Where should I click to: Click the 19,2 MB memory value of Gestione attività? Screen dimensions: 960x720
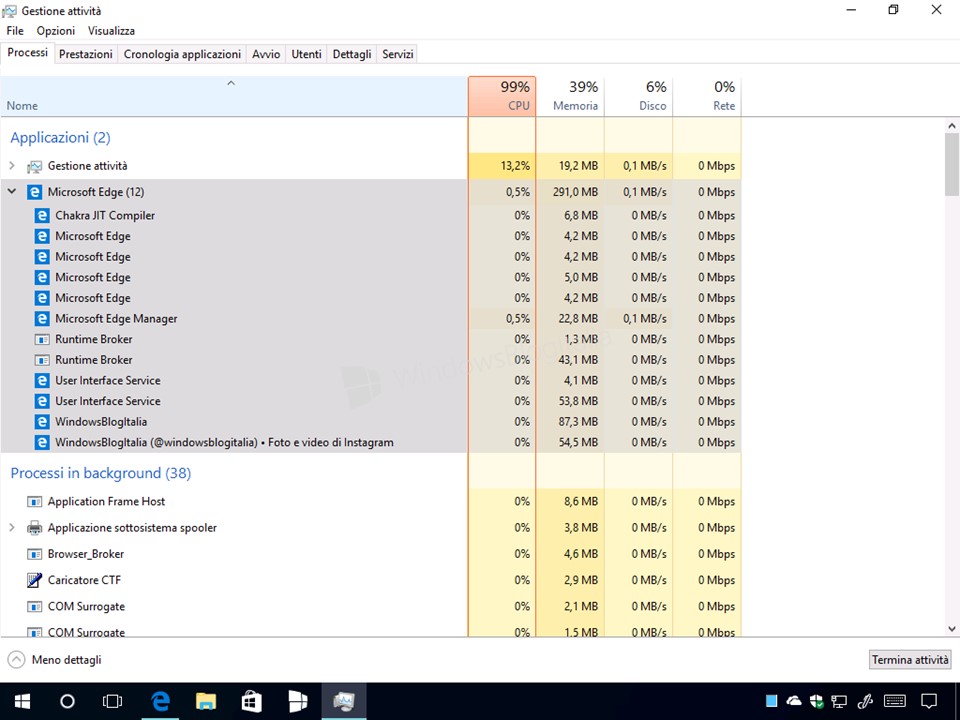pos(579,166)
